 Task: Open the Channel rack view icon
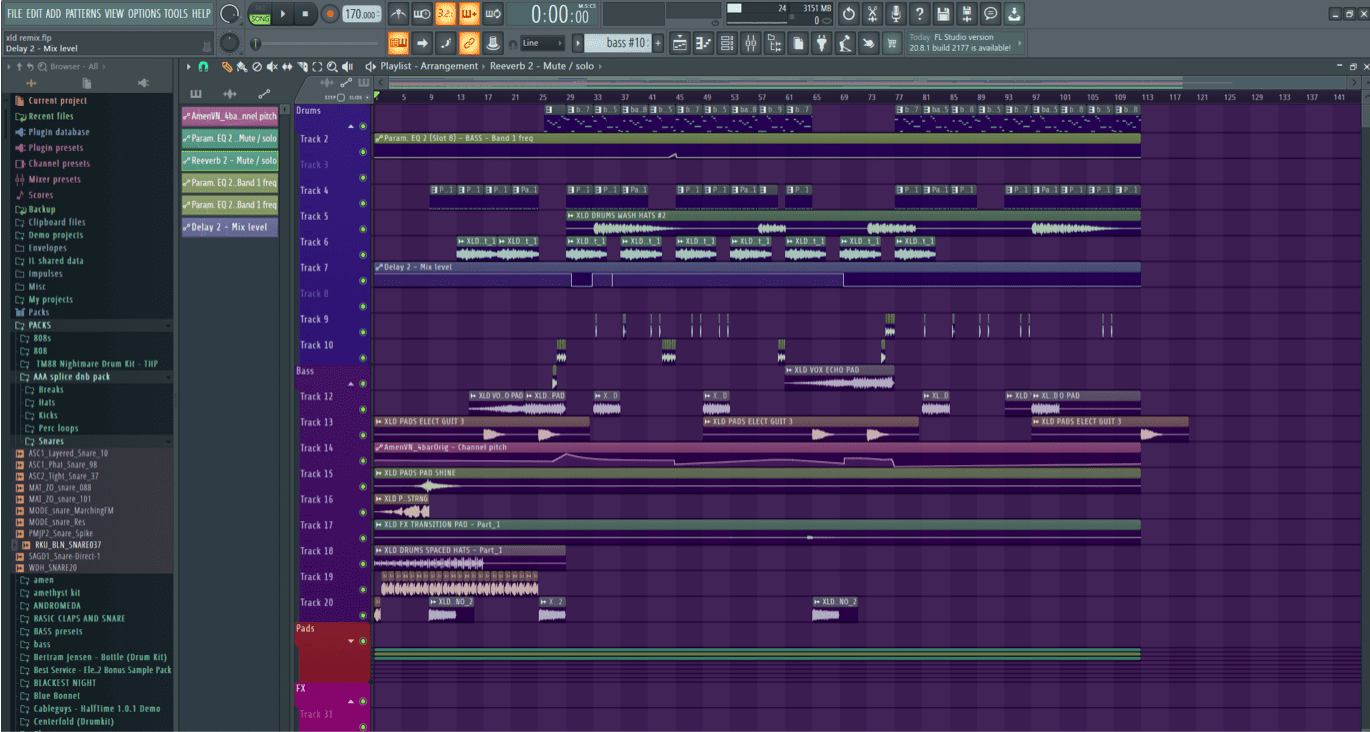pos(727,43)
